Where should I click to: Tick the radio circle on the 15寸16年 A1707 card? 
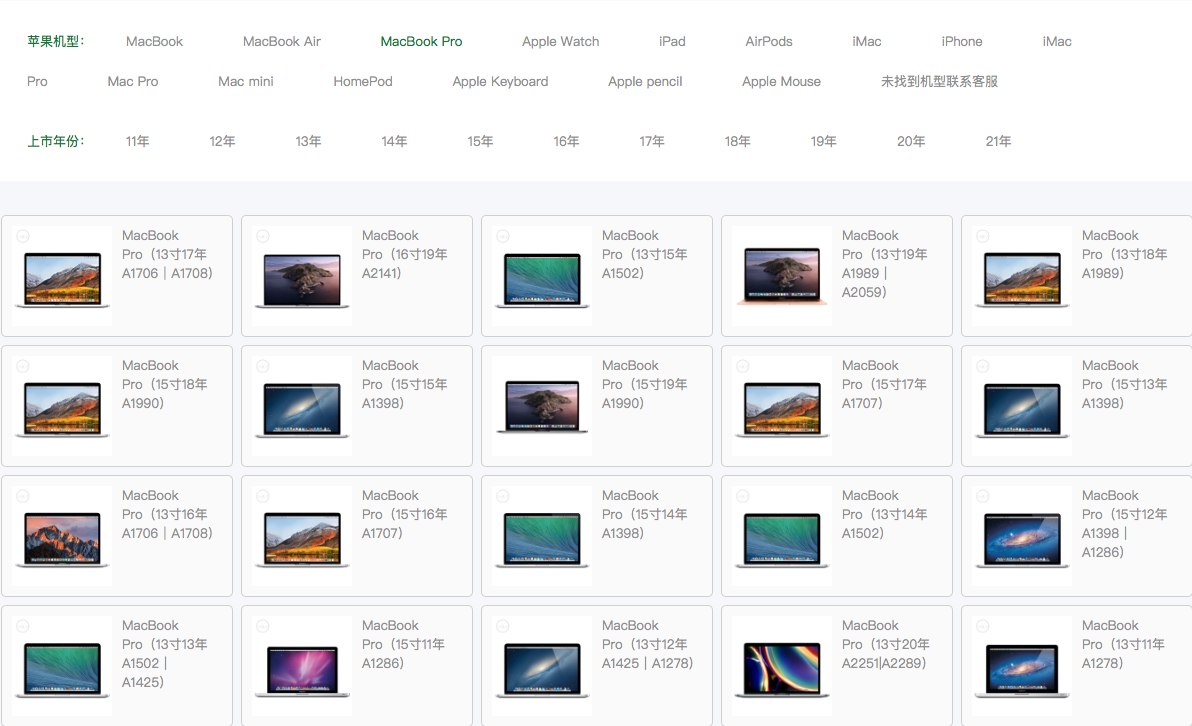pyautogui.click(x=263, y=496)
